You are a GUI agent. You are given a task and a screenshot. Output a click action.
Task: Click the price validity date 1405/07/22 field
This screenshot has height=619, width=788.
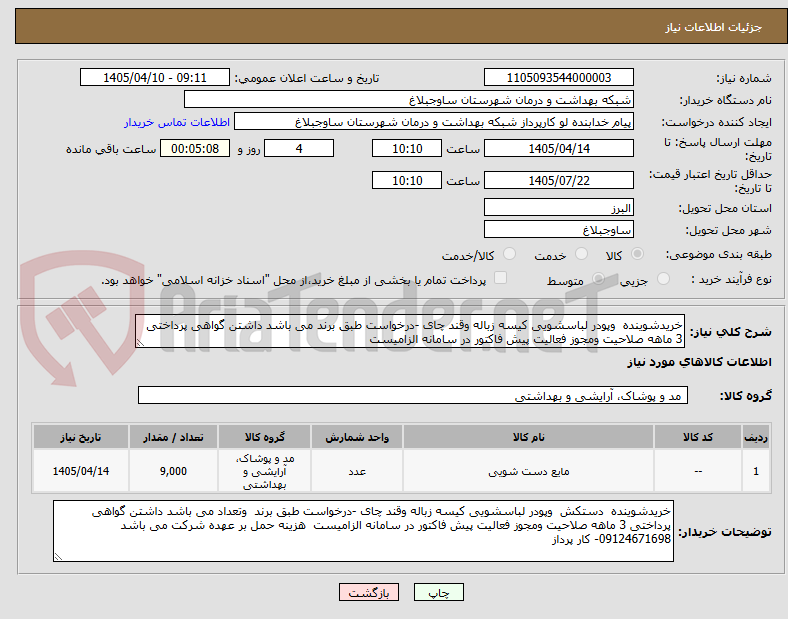[559, 180]
